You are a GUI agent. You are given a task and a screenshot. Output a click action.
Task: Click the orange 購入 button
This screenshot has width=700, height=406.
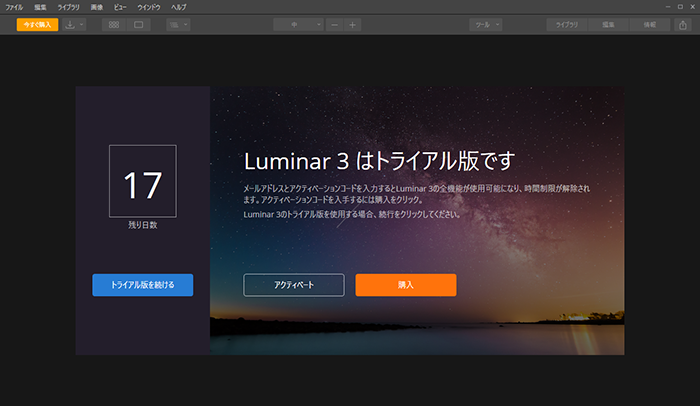[x=406, y=285]
